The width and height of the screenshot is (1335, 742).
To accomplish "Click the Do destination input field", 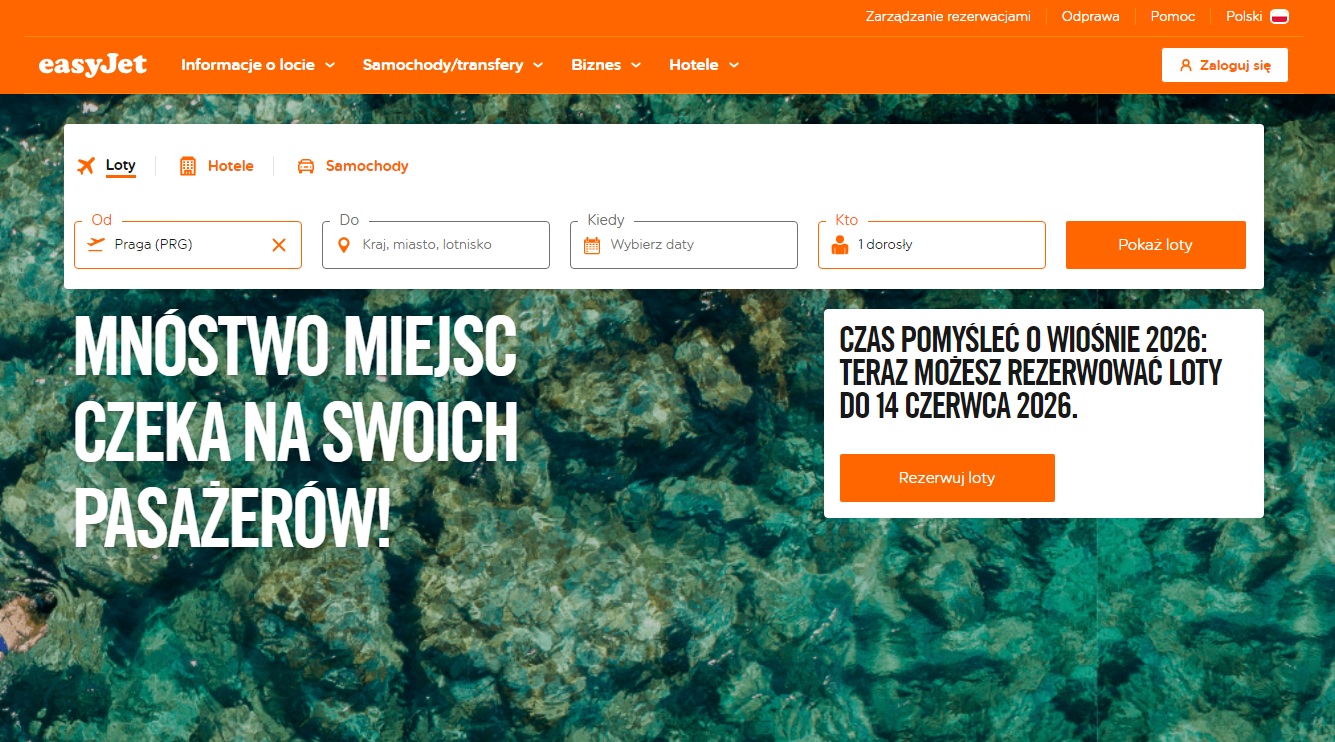I will coord(436,245).
